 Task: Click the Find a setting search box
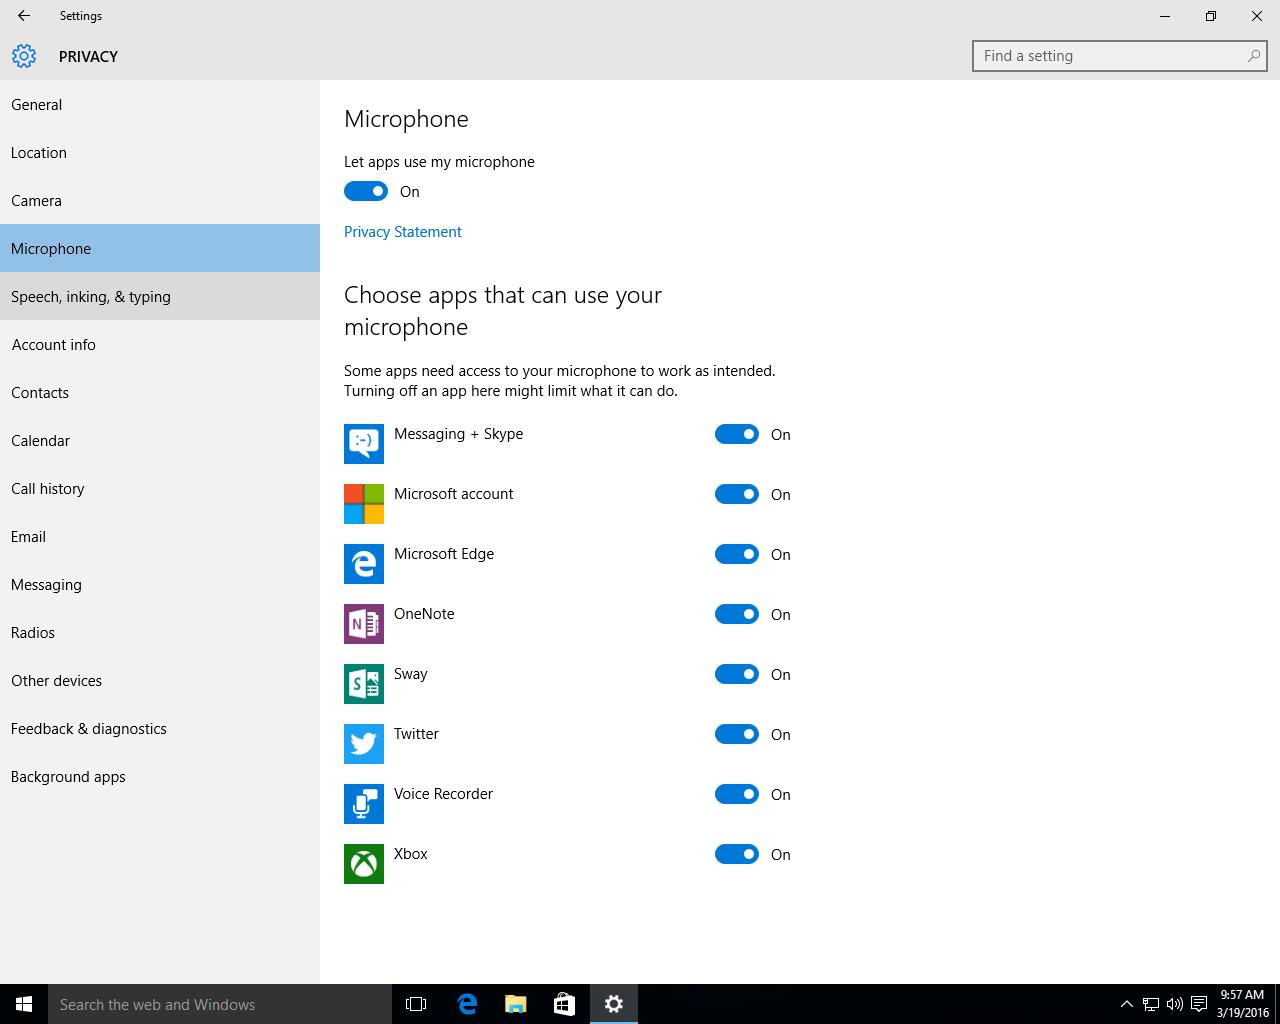(x=1120, y=56)
